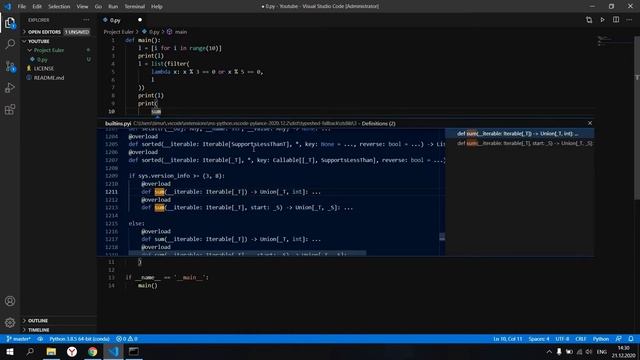This screenshot has width=640, height=360.
Task: Open errors and warnings problems indicator
Action: pos(127,339)
